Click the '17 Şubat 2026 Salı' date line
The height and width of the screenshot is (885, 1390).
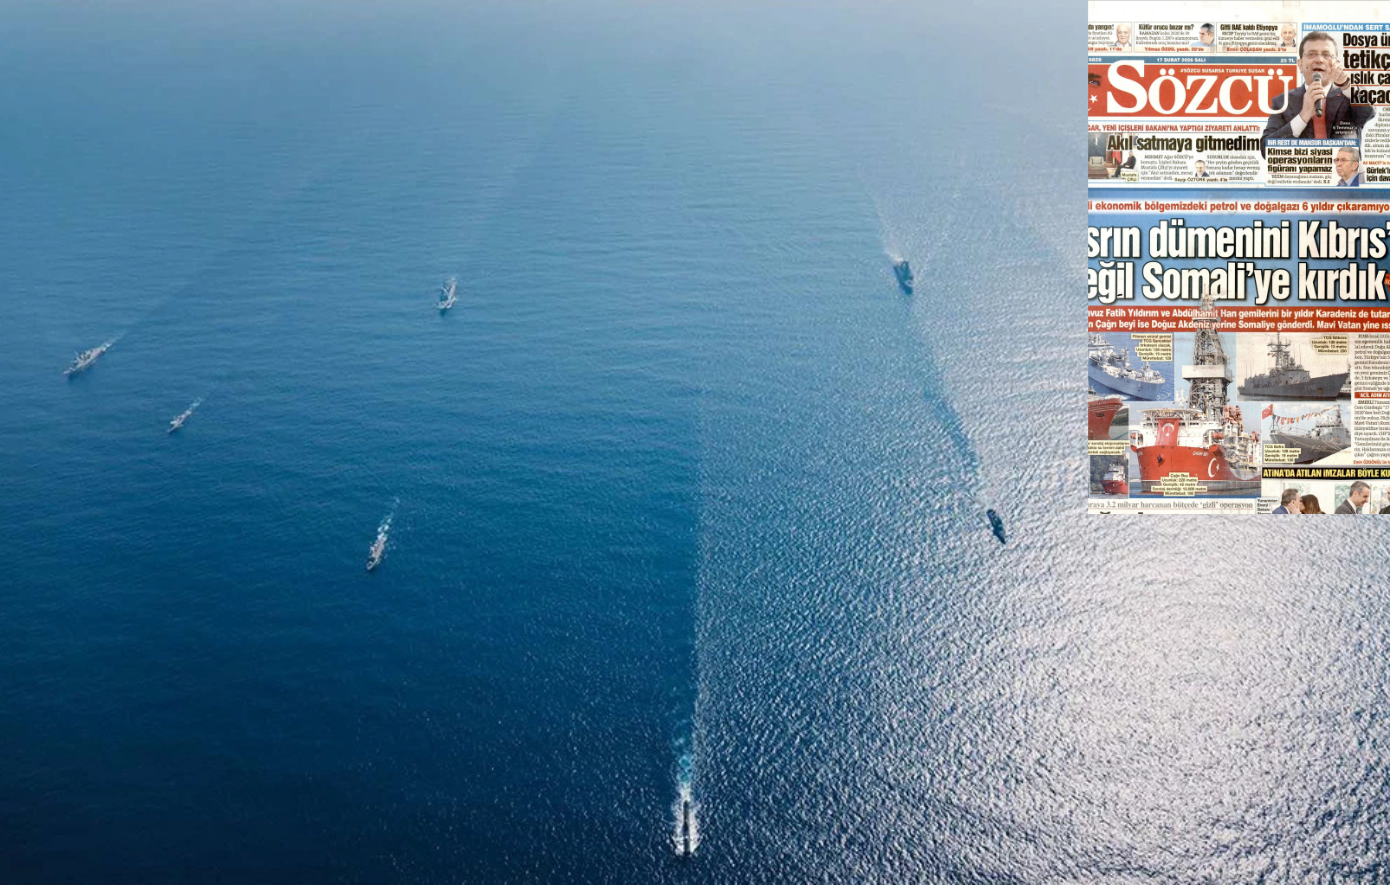1182,60
